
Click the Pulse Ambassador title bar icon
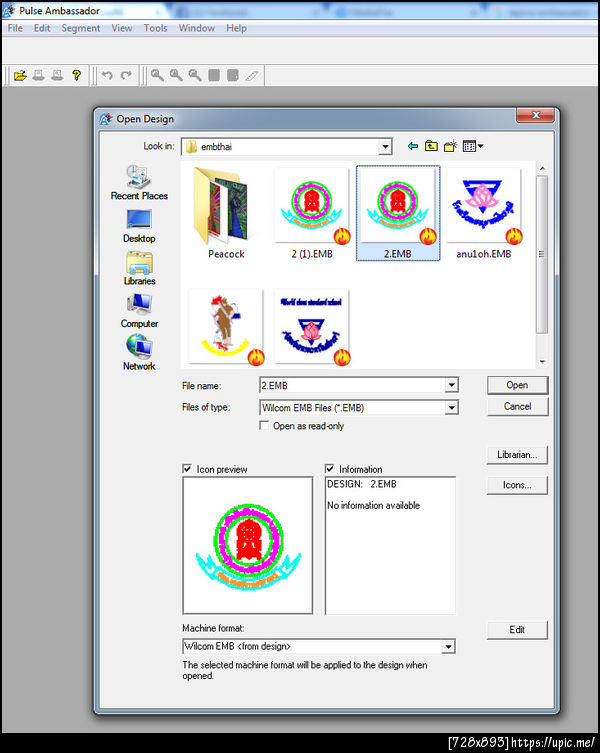9,11
